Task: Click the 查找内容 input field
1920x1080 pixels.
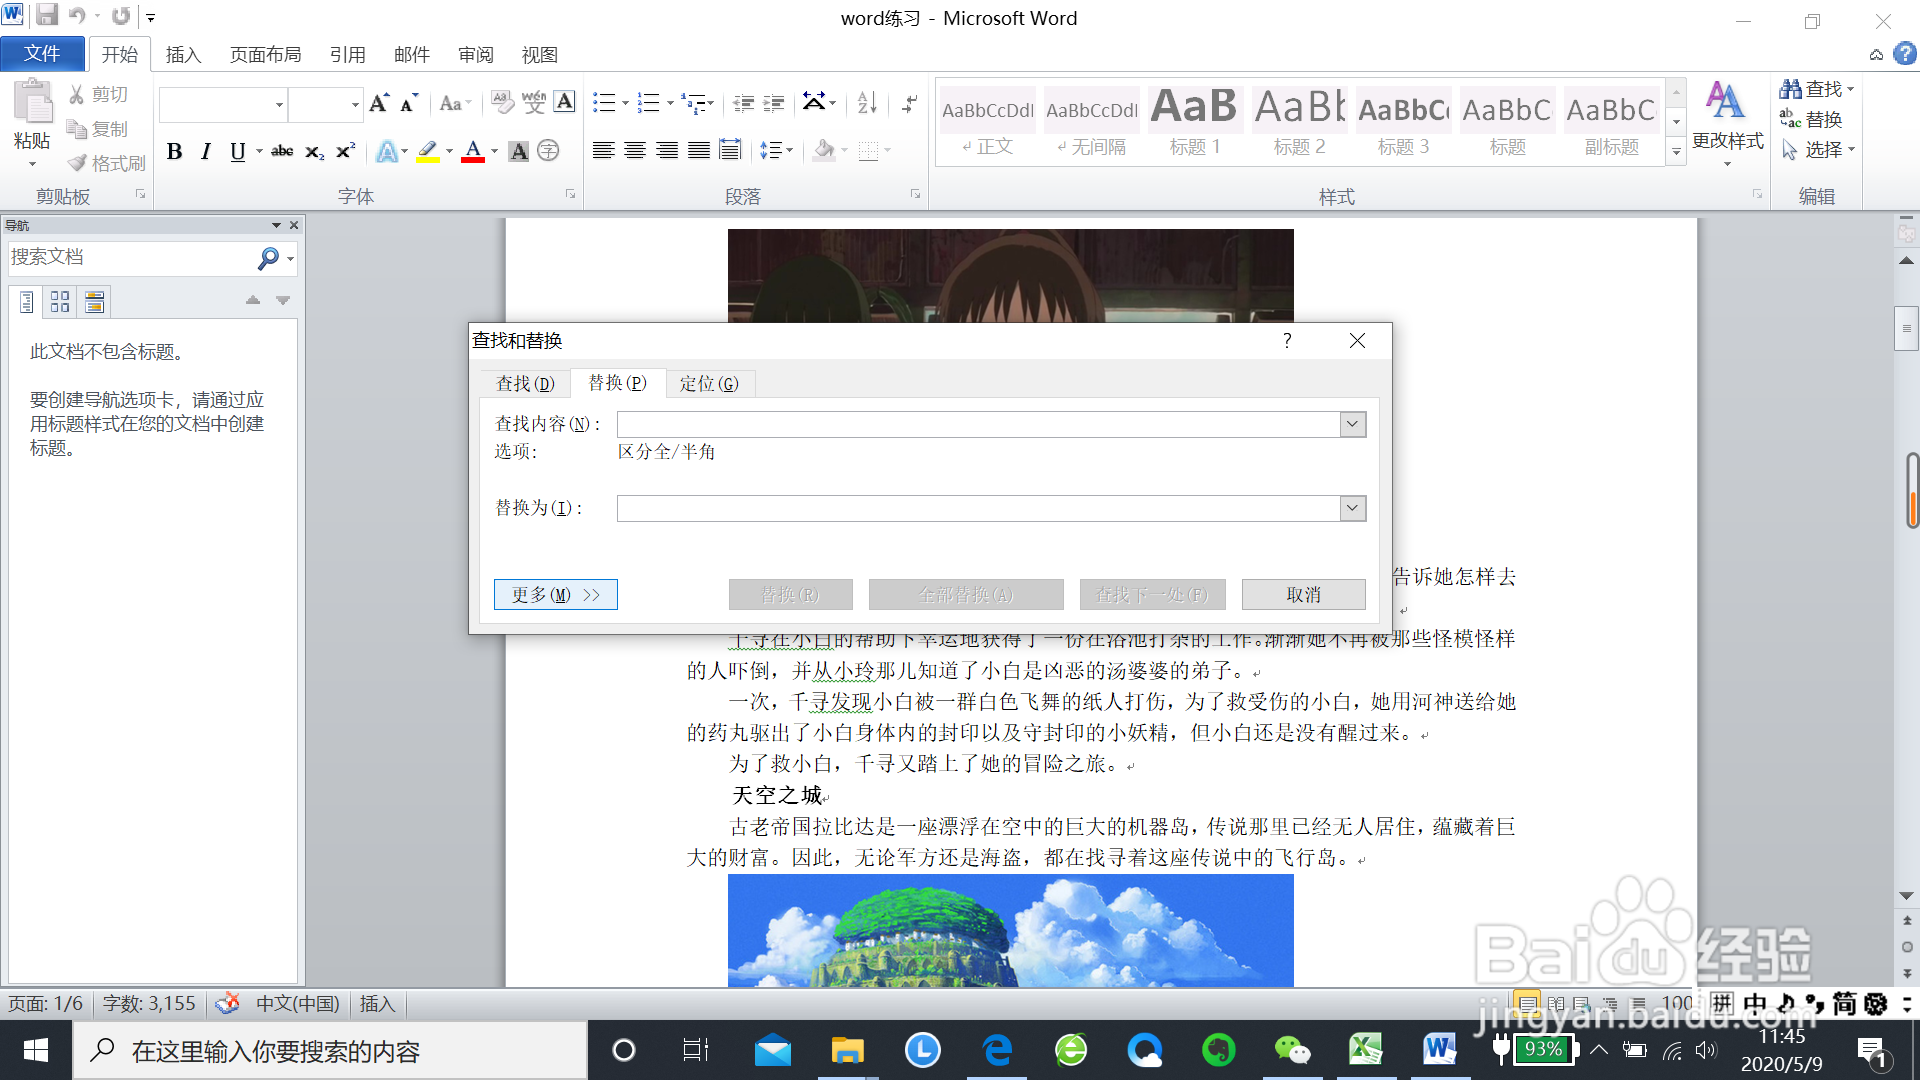Action: click(x=978, y=424)
